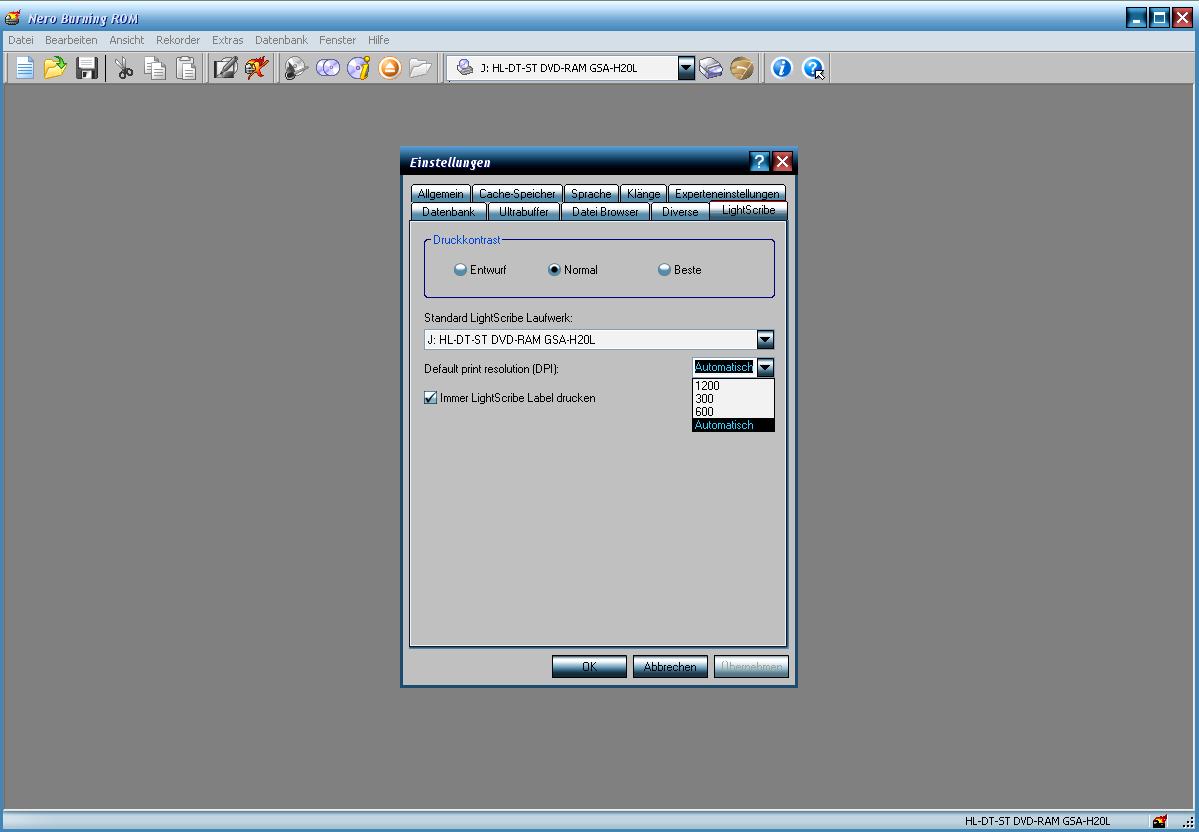Open the Fenster menu

[337, 40]
